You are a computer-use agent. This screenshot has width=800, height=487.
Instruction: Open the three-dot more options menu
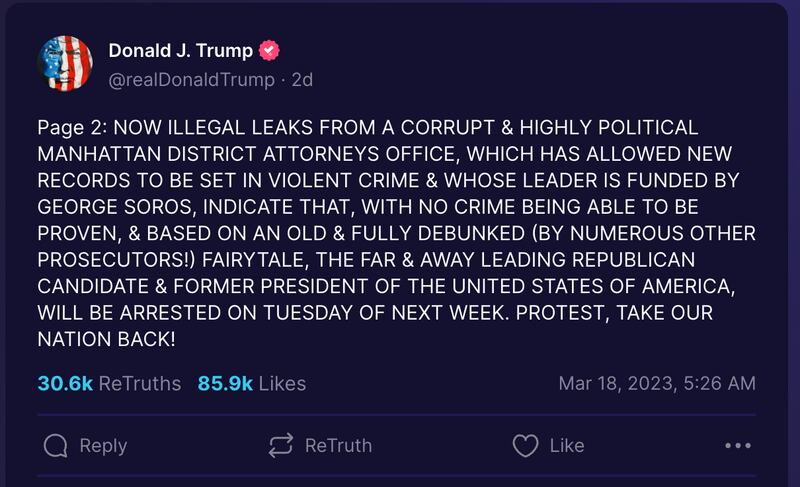click(737, 446)
